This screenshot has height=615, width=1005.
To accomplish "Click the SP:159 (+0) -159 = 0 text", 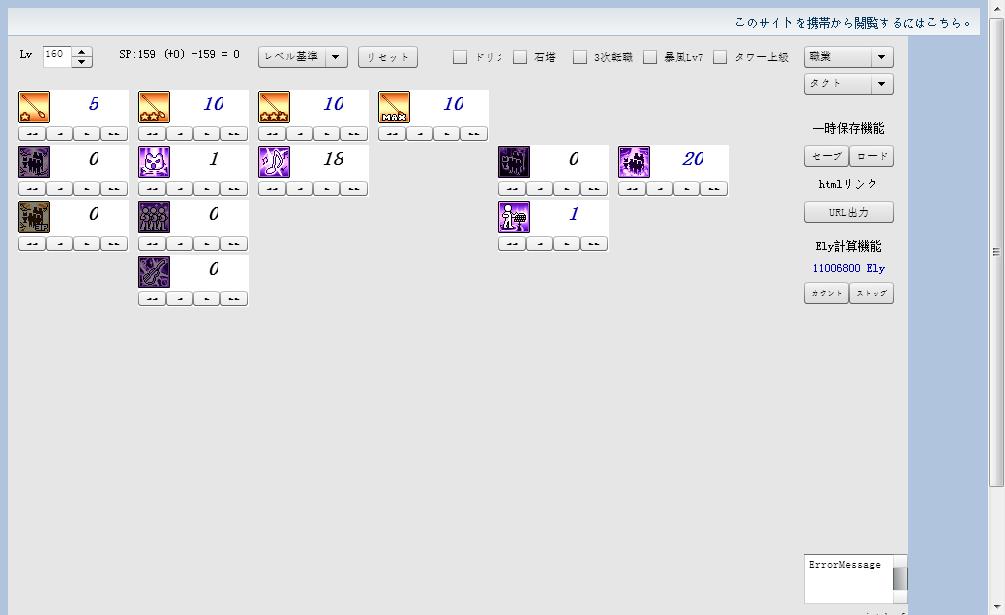I will click(x=179, y=54).
